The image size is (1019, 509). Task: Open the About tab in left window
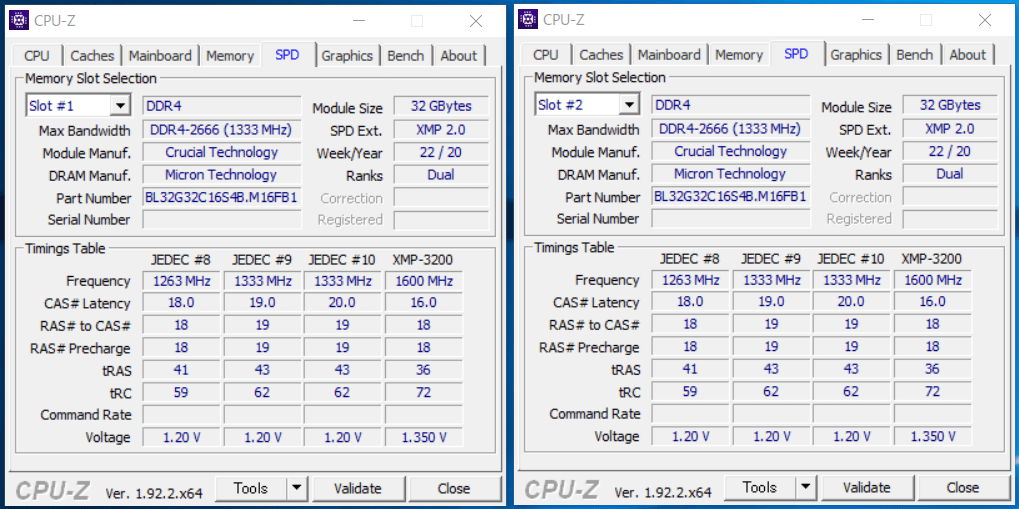tap(459, 56)
